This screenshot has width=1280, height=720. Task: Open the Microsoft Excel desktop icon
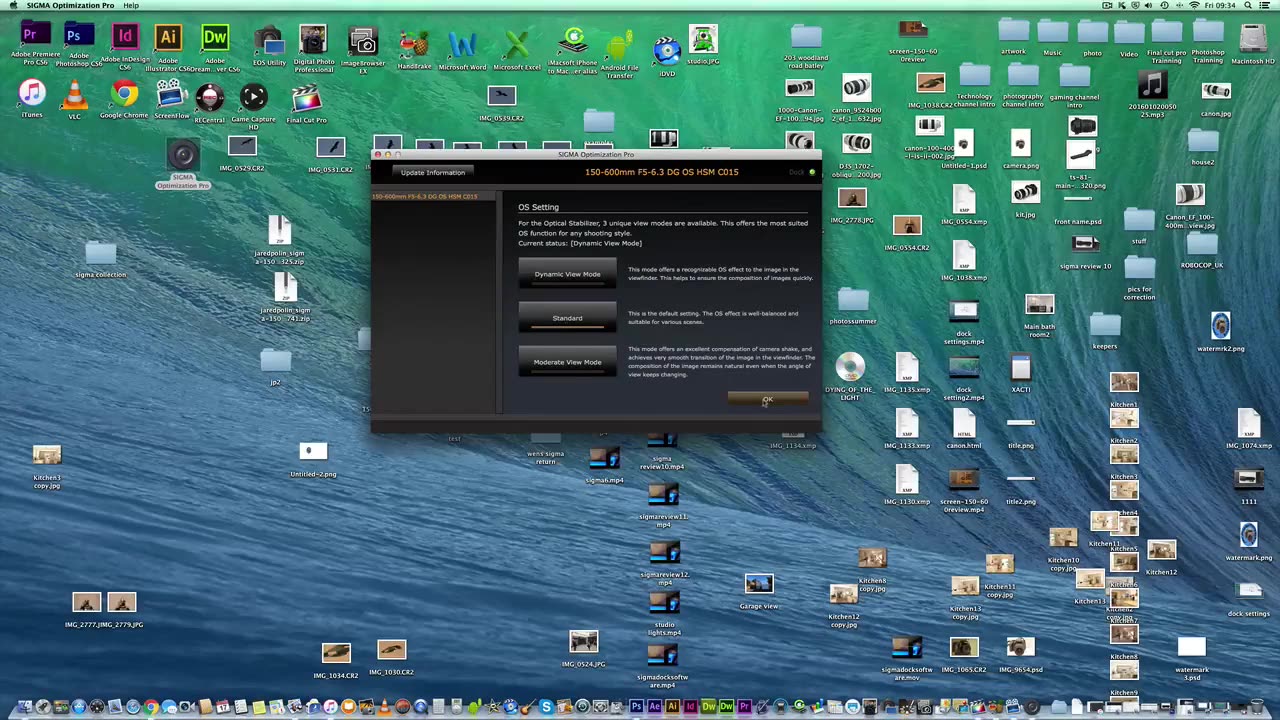pyautogui.click(x=516, y=44)
